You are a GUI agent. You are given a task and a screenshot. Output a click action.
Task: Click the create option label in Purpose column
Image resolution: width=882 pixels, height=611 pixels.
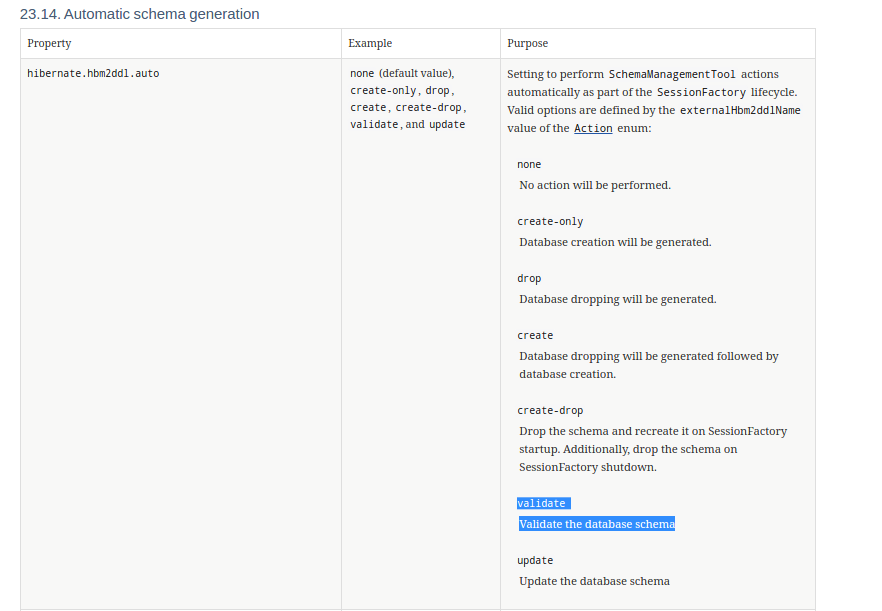pyautogui.click(x=532, y=335)
